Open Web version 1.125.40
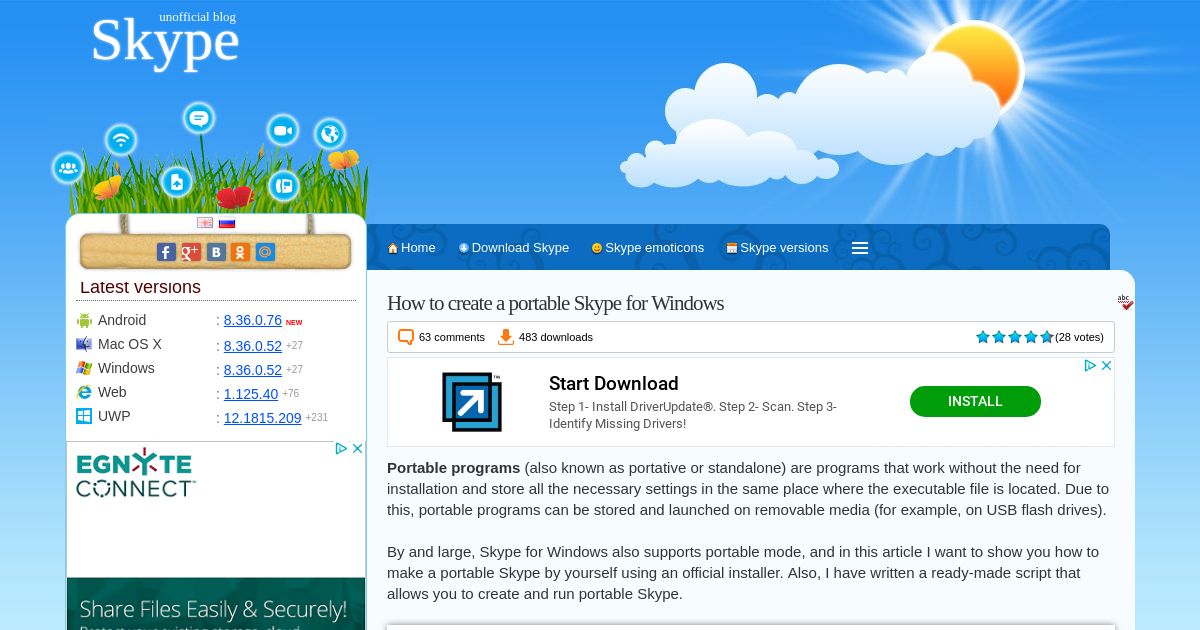Image resolution: width=1200 pixels, height=630 pixels. point(251,394)
